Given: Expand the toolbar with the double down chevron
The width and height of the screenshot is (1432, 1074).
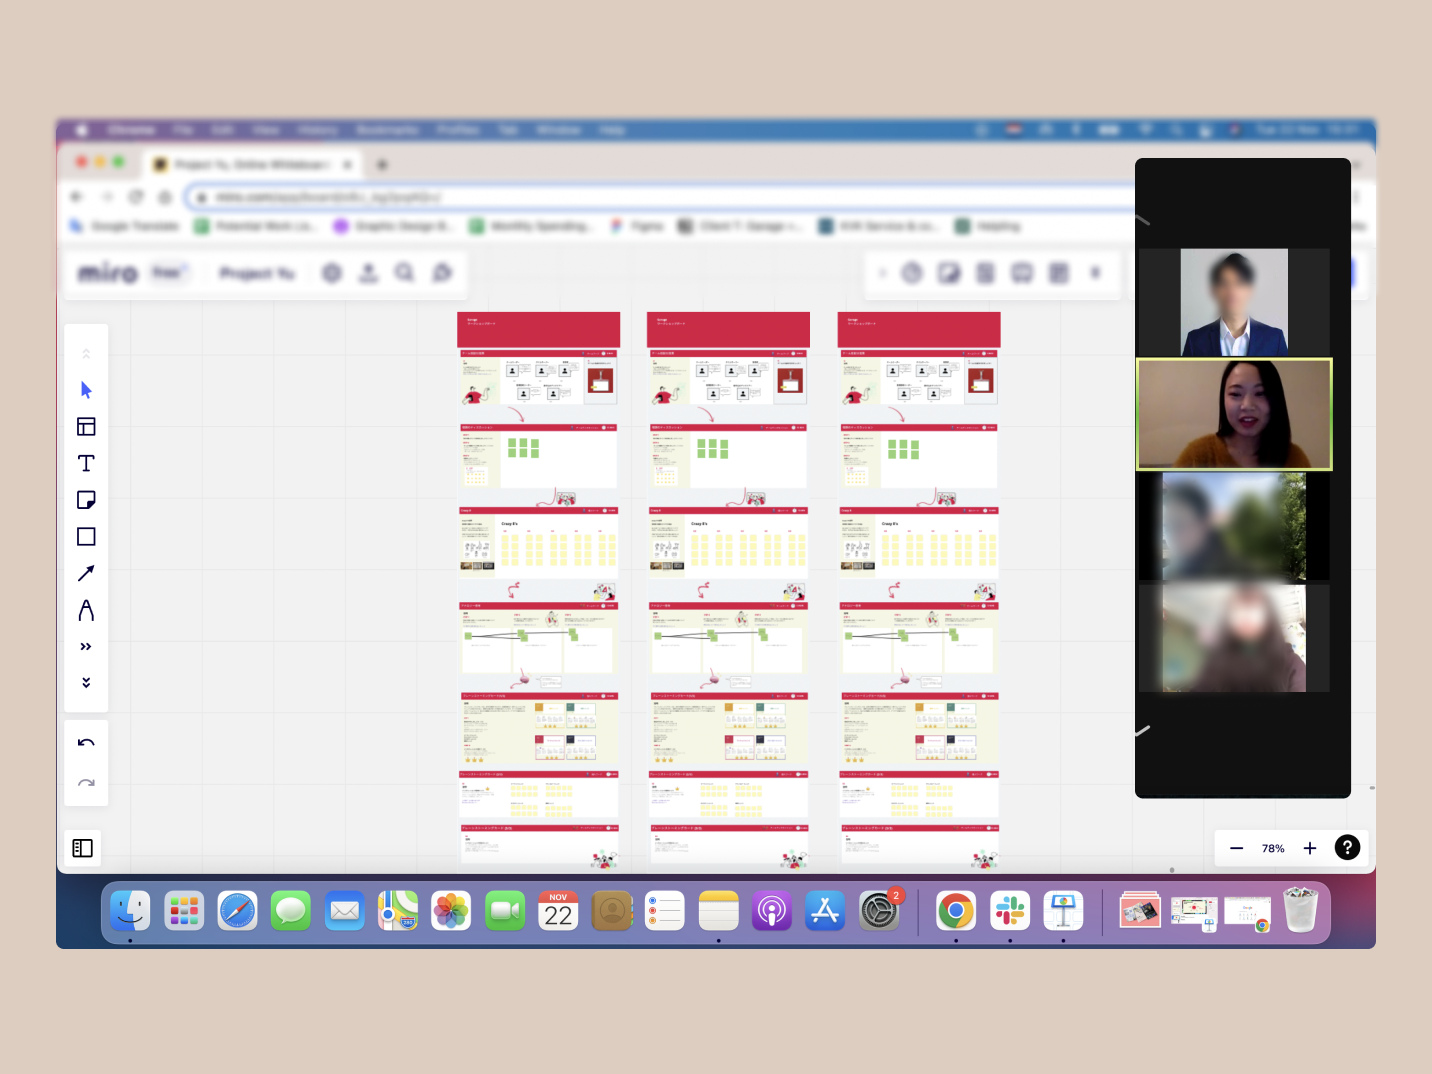Looking at the screenshot, I should click(86, 683).
